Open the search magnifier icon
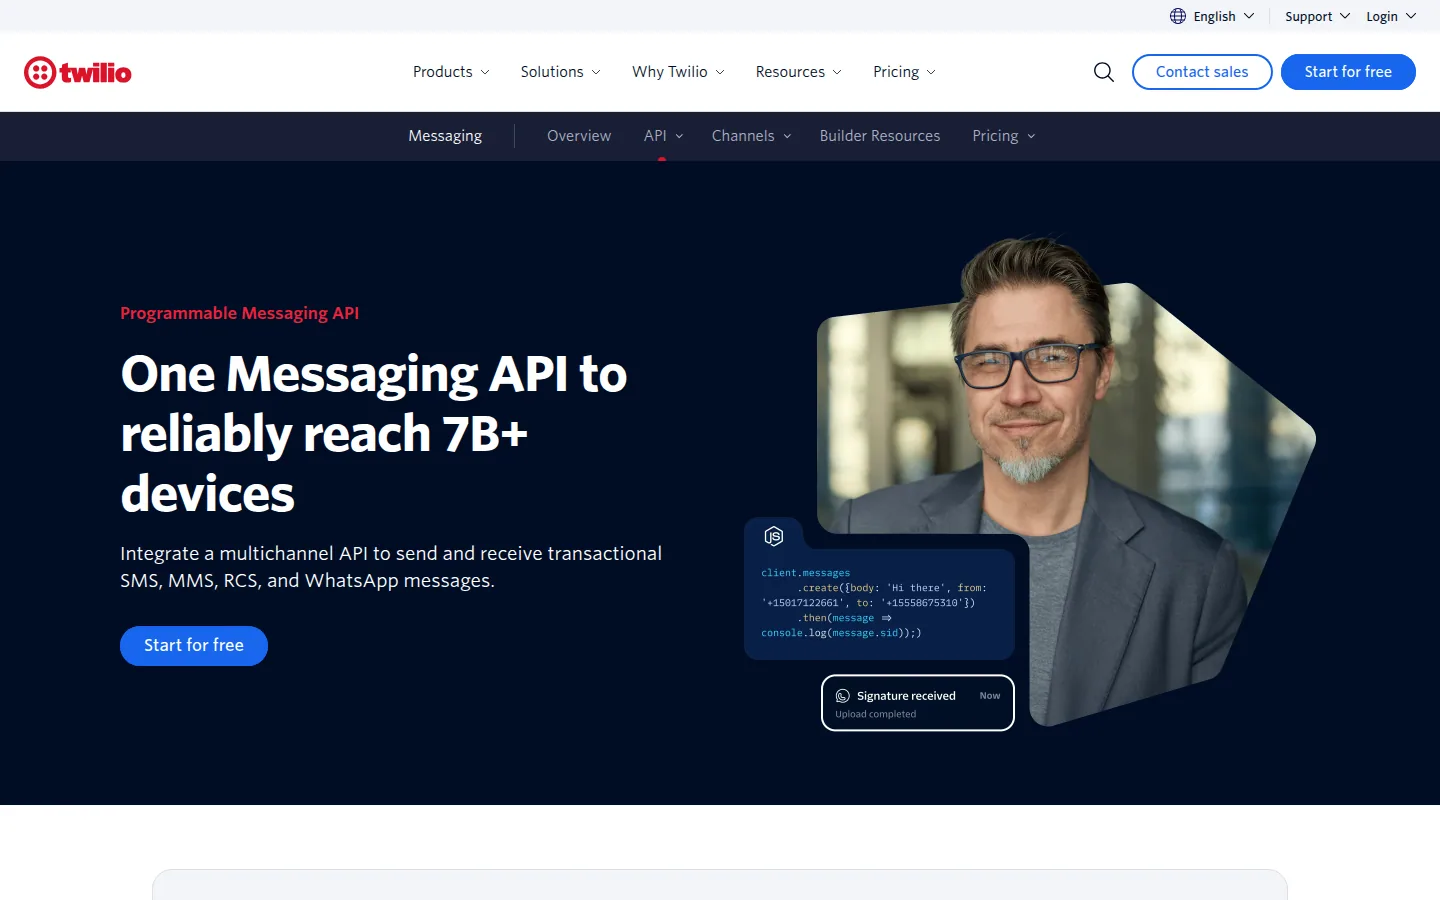 (x=1104, y=72)
